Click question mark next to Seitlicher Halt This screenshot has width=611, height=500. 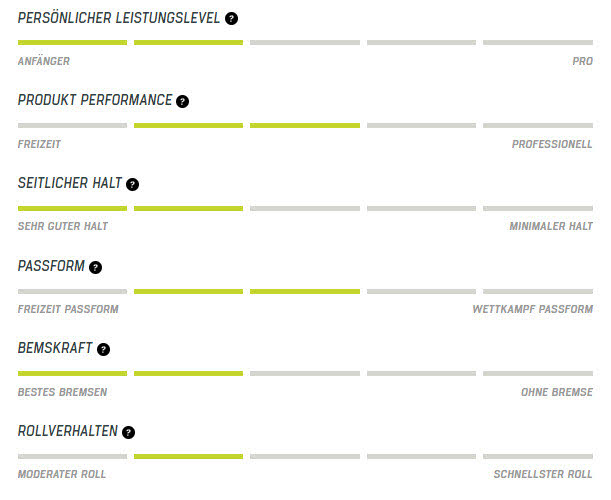coord(132,184)
